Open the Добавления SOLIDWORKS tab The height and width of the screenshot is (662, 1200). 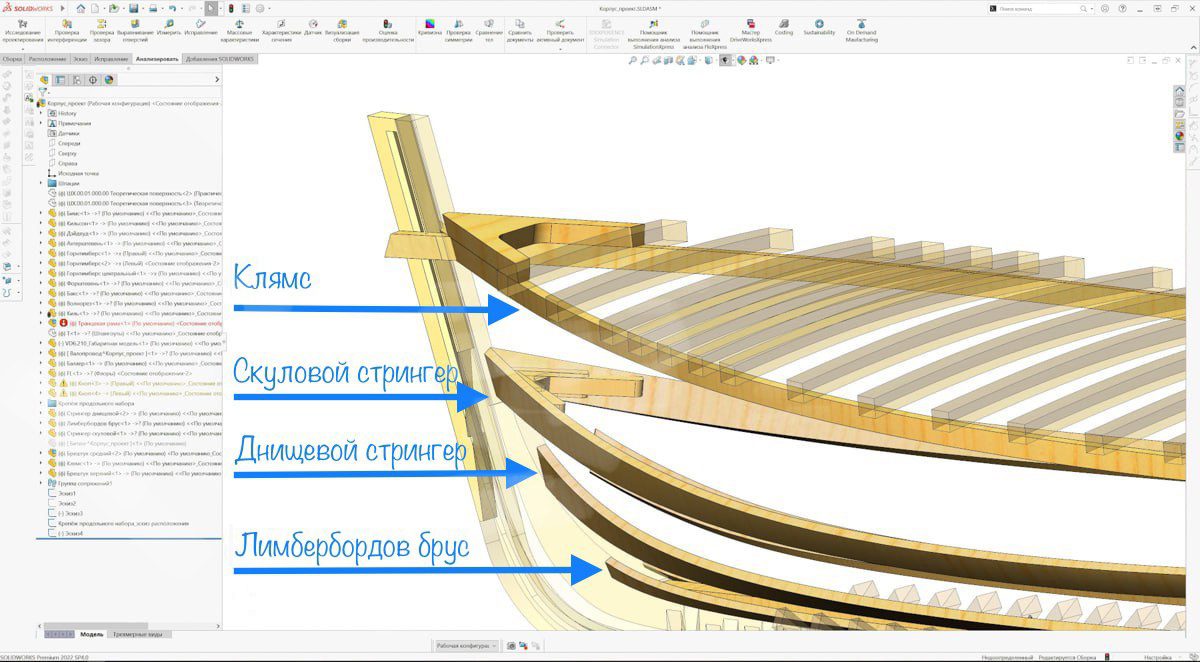tap(221, 59)
